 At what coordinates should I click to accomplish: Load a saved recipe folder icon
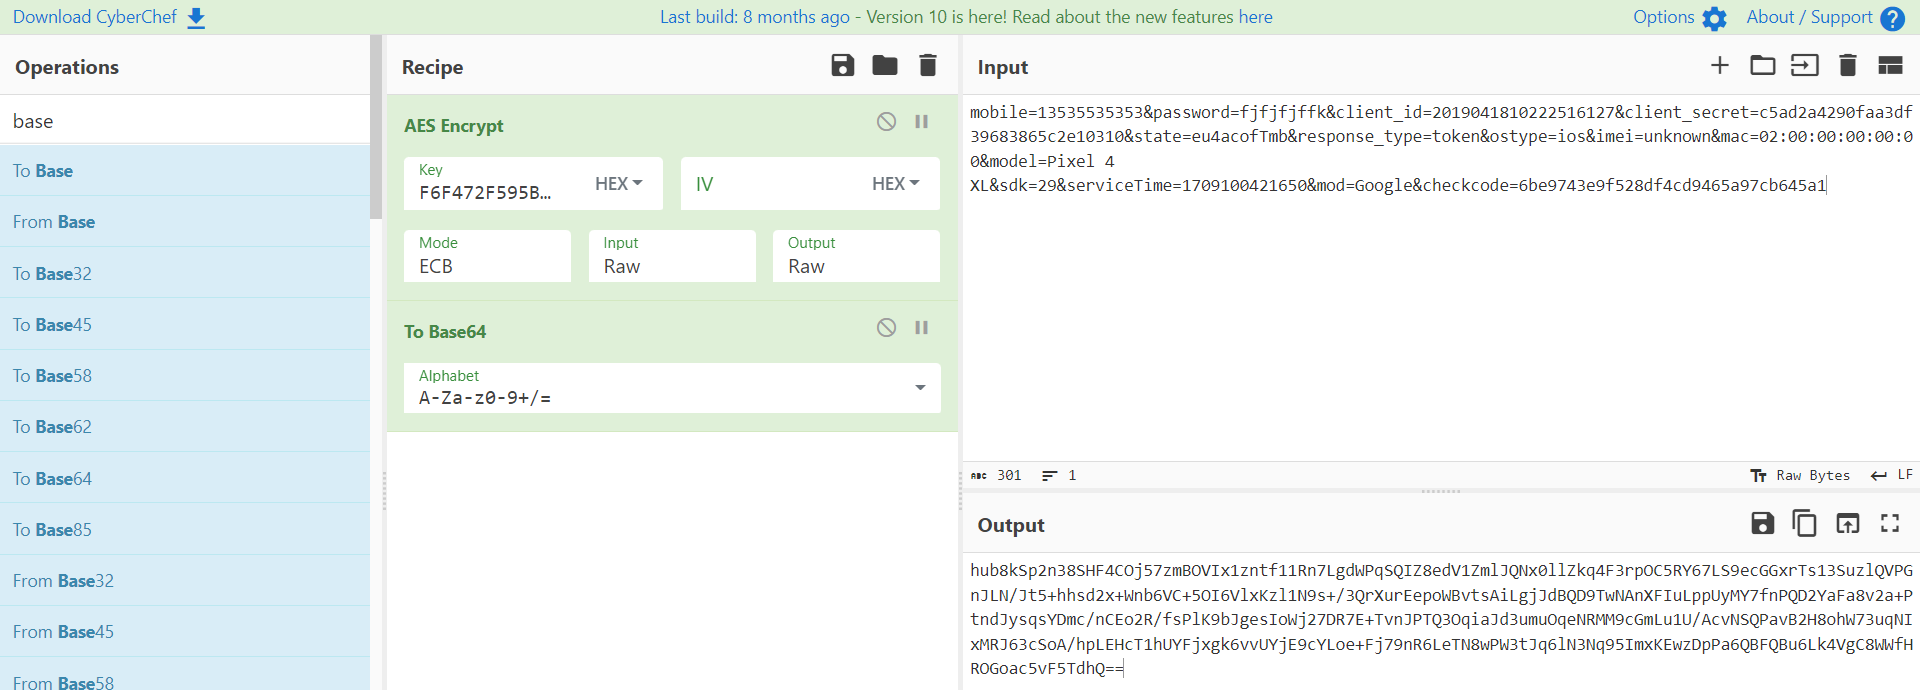tap(885, 66)
